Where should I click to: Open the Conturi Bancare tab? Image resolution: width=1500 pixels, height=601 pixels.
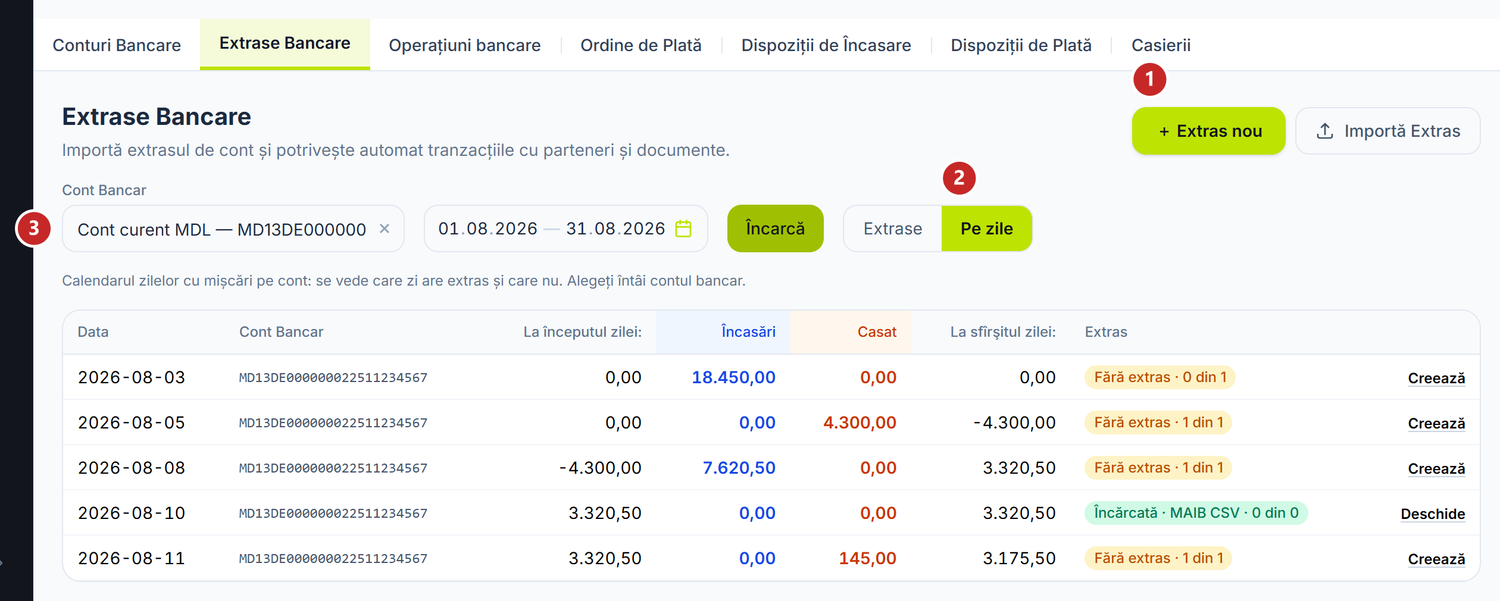tap(117, 45)
